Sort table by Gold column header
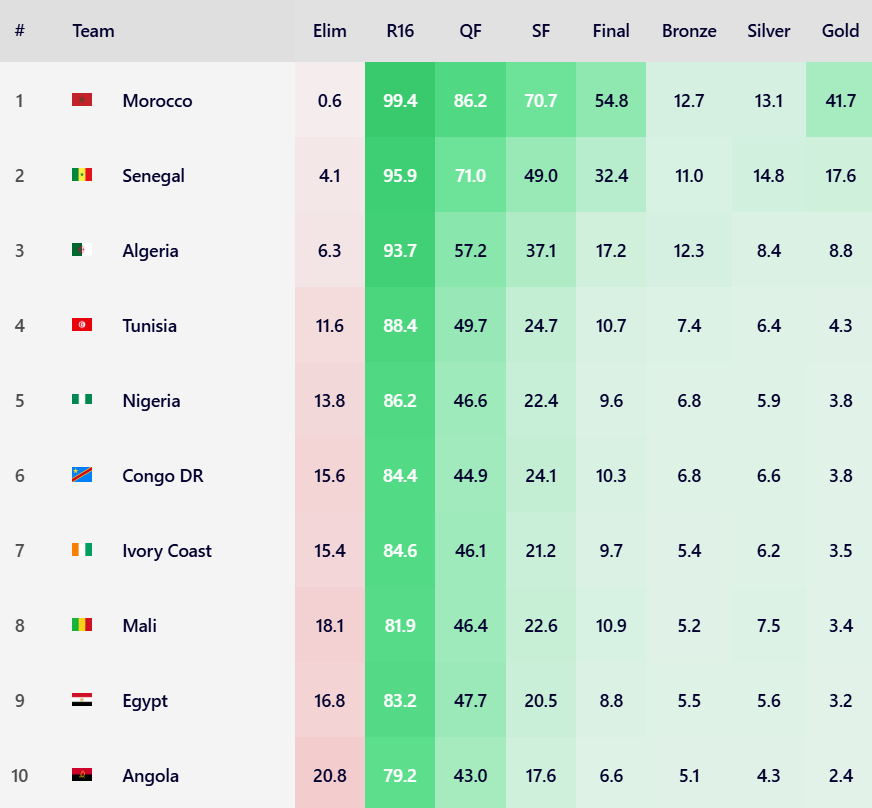The image size is (872, 808). 840,31
